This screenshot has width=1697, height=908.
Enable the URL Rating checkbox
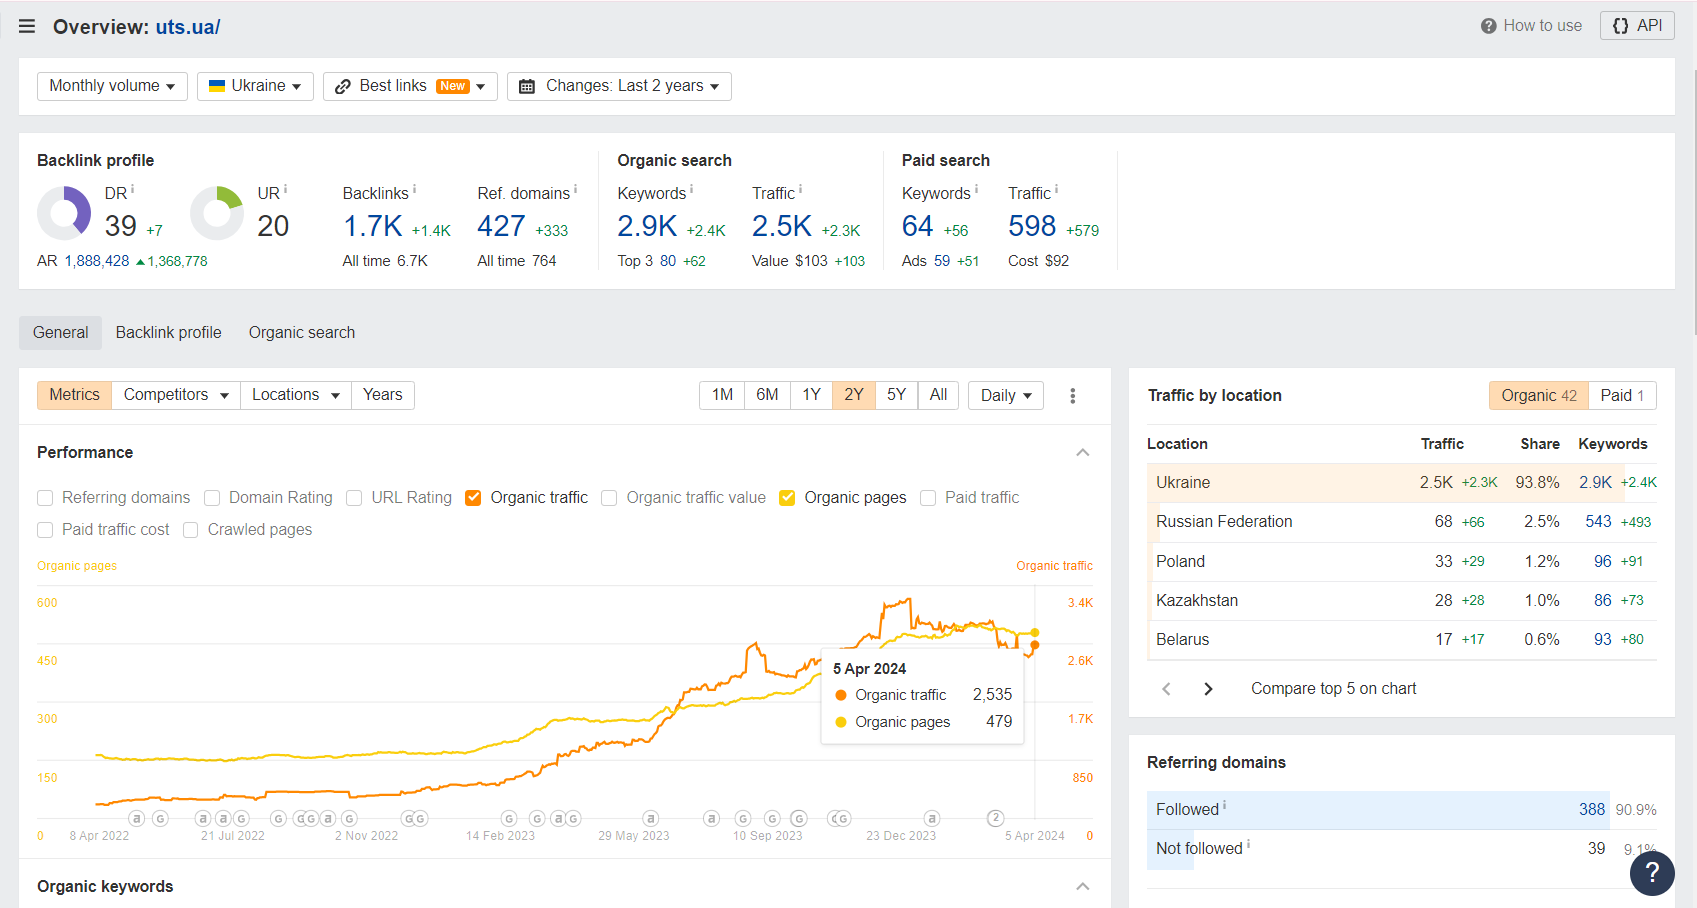point(354,498)
